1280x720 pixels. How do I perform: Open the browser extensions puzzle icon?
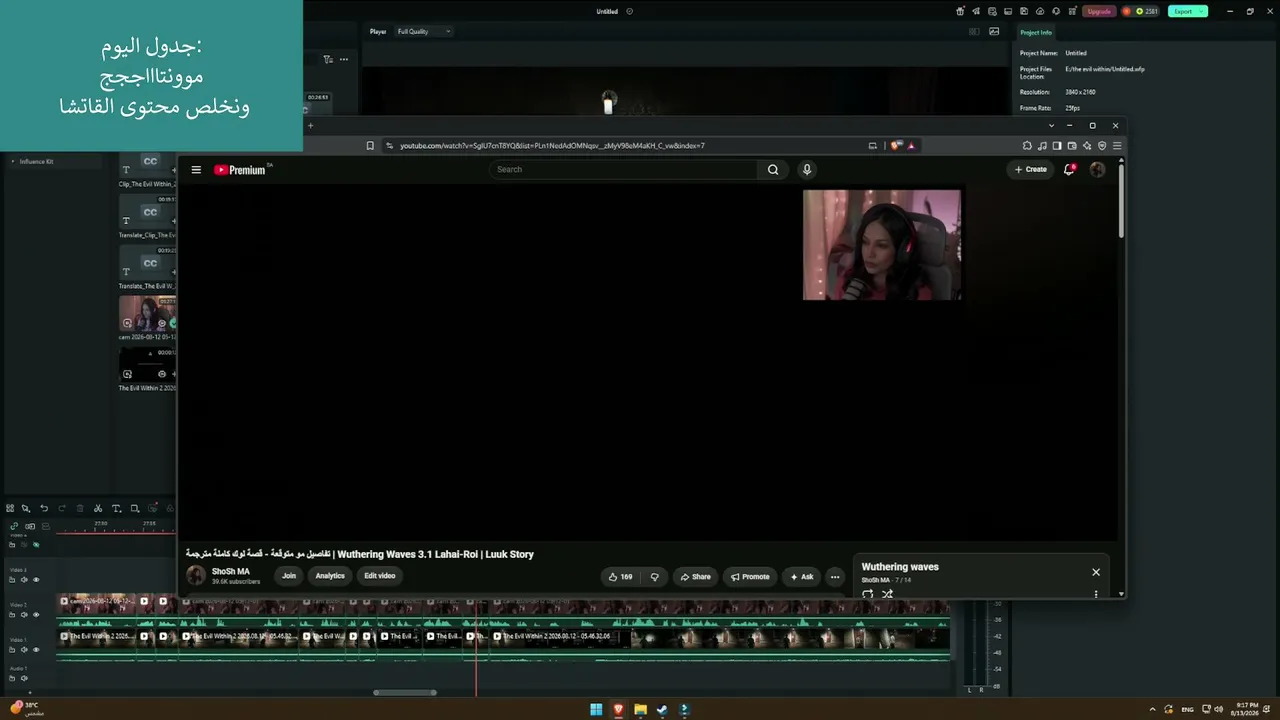[x=1027, y=146]
